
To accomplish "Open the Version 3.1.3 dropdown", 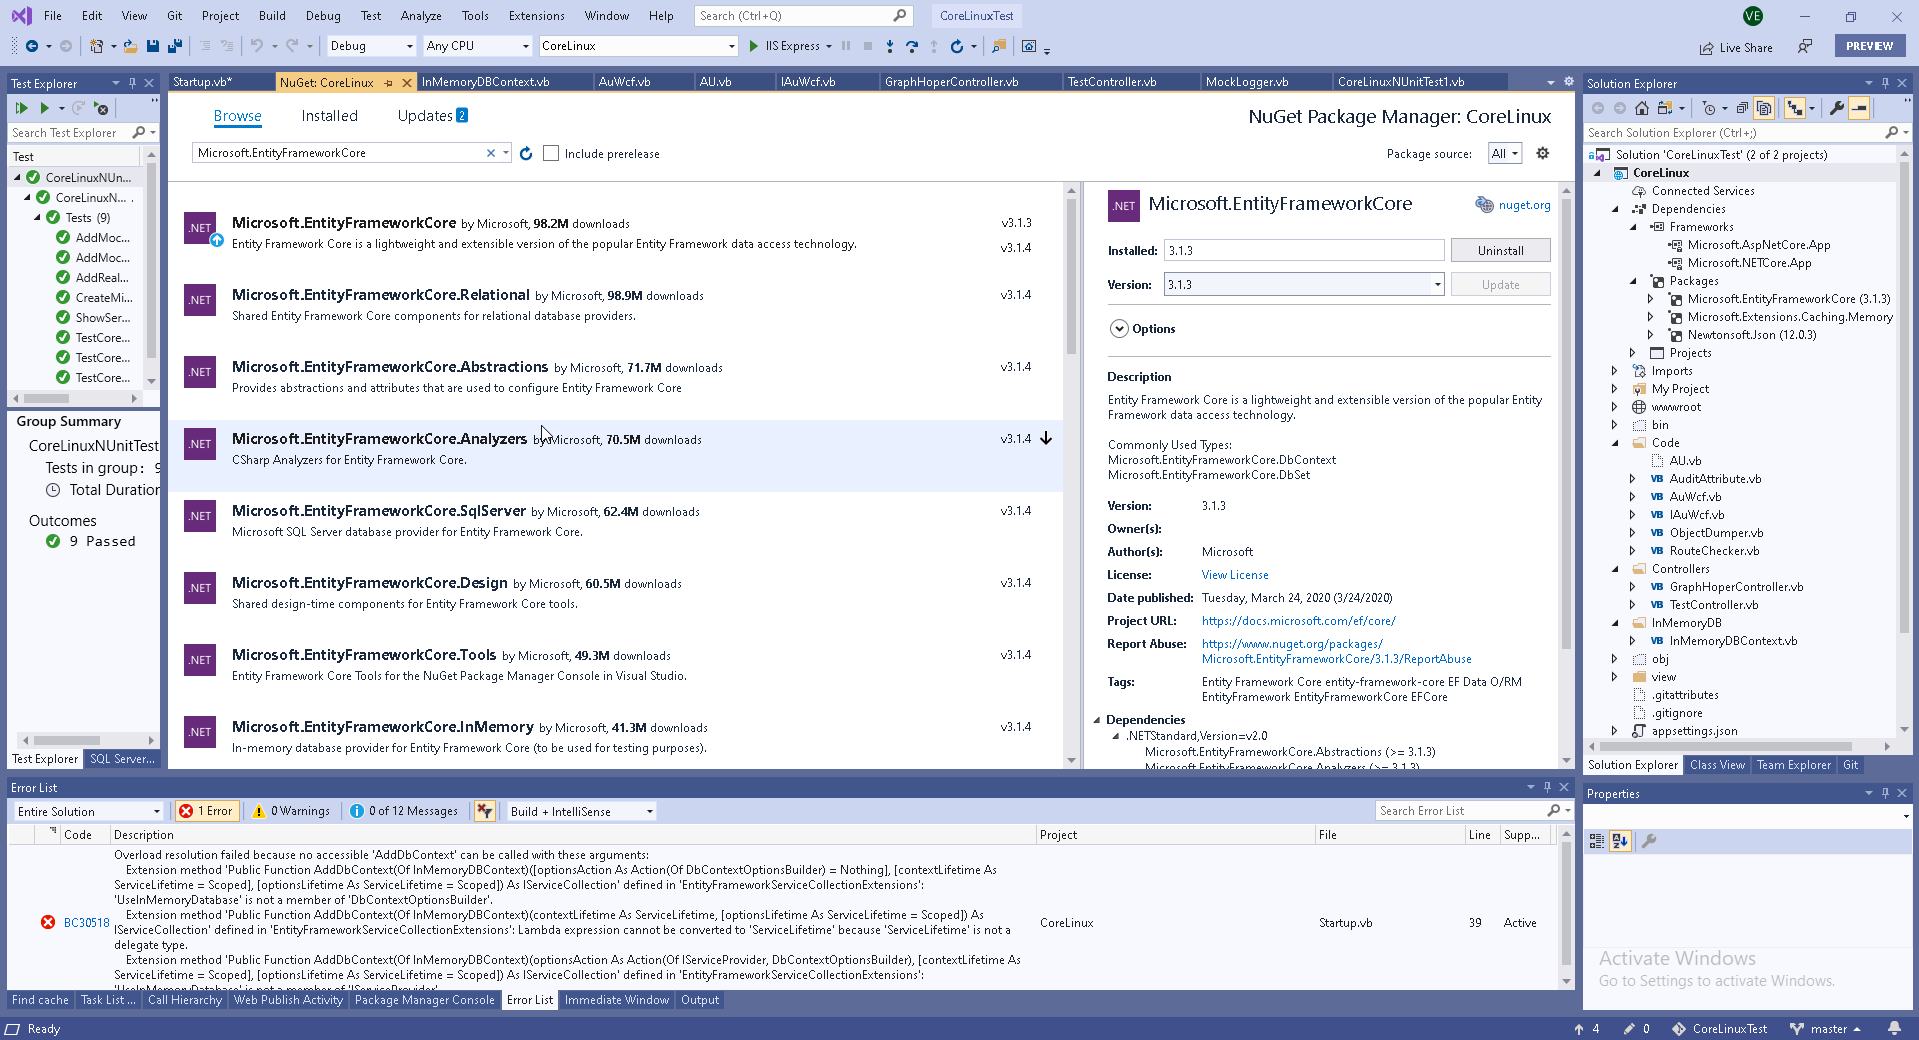I will (x=1304, y=285).
